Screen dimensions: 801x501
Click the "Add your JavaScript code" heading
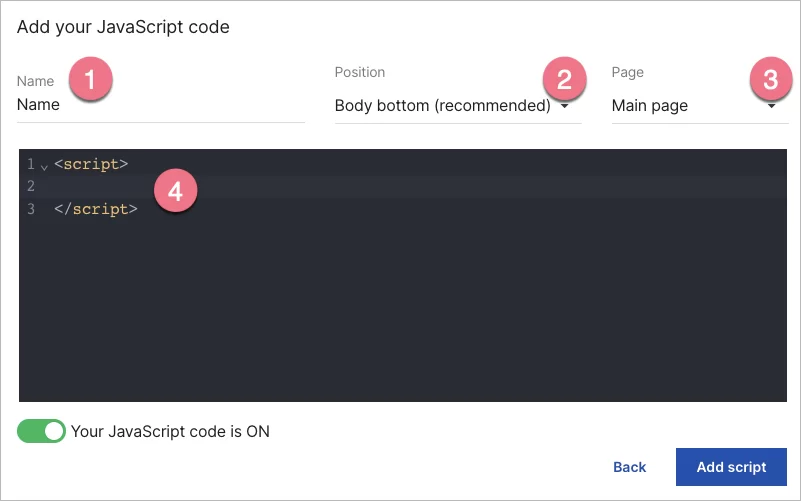pyautogui.click(x=123, y=27)
